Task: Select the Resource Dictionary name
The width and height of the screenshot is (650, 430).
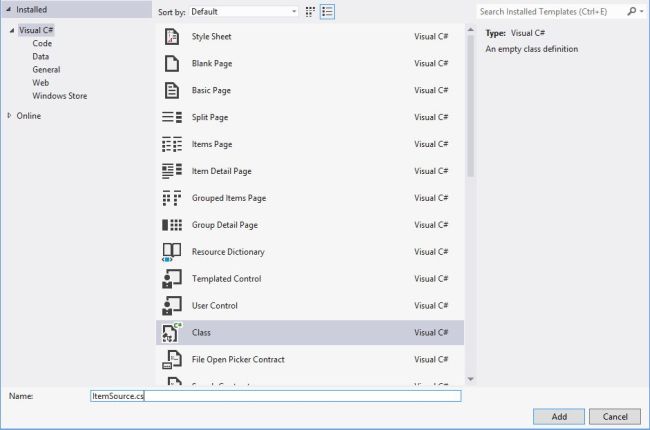Action: [228, 252]
